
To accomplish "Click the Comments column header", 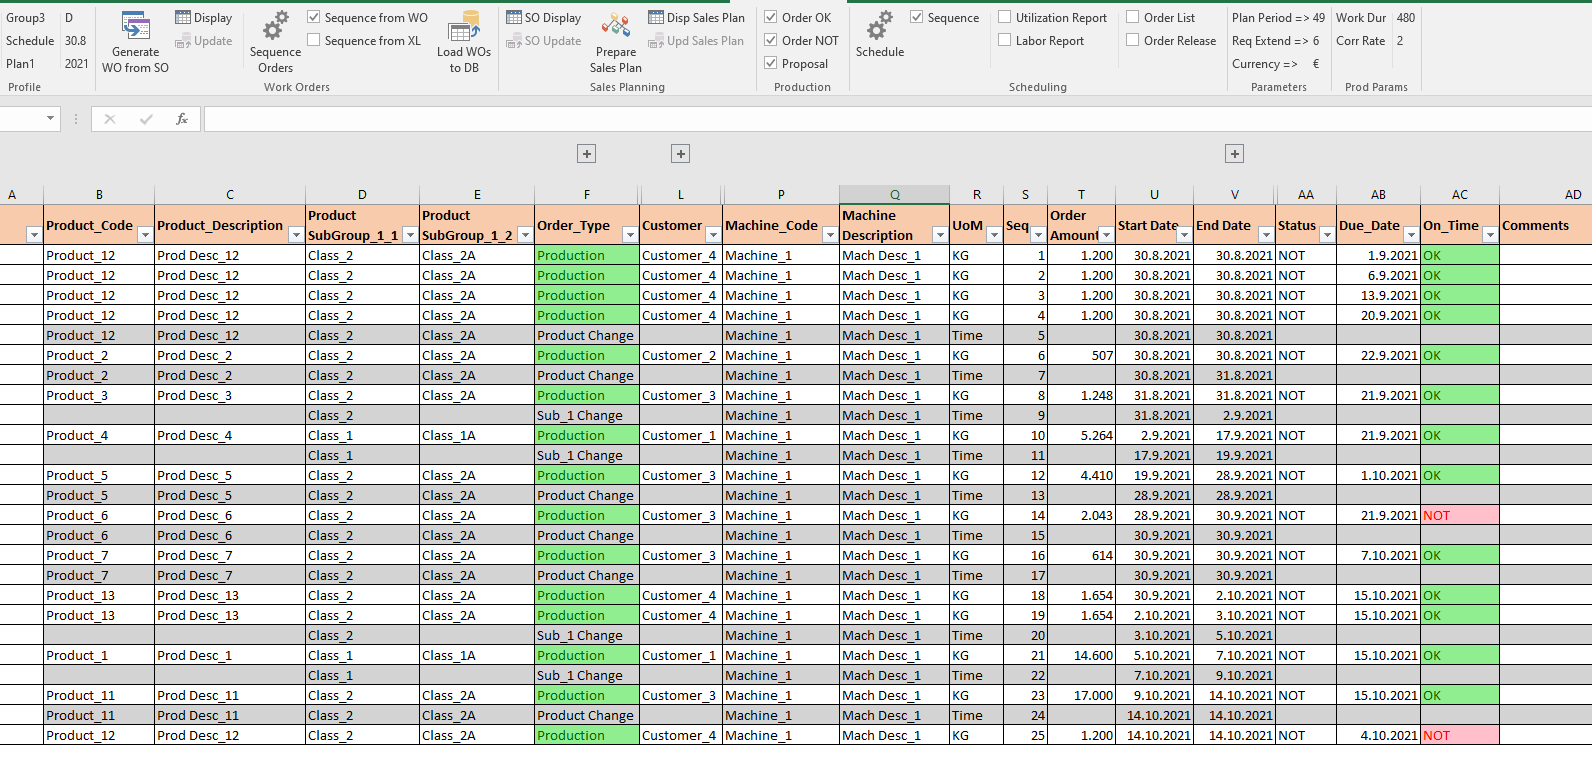I will click(x=1546, y=225).
